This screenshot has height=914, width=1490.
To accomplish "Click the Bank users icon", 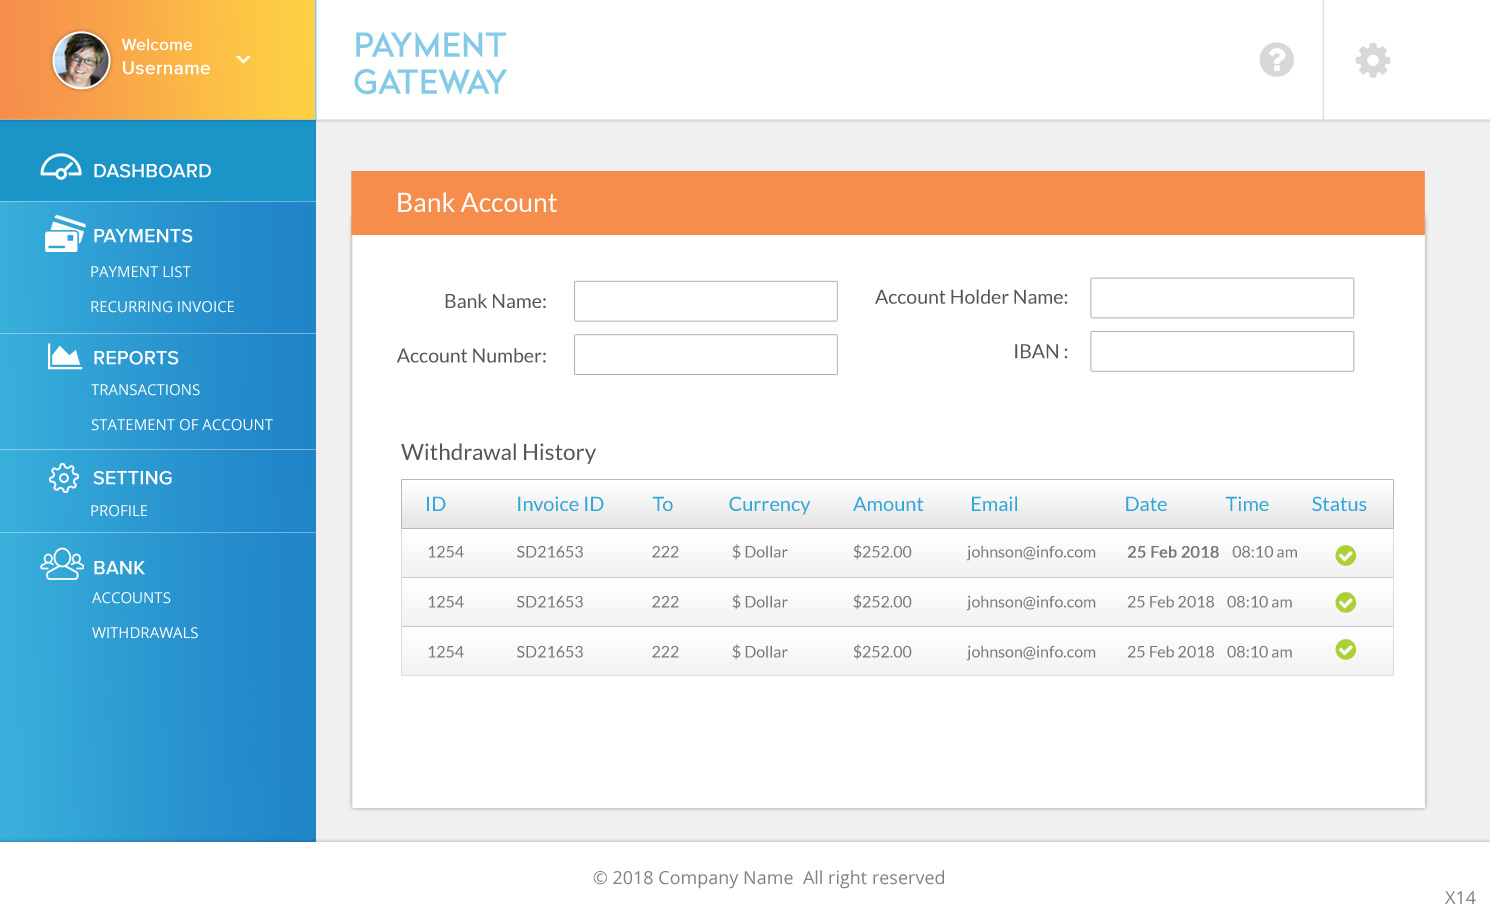I will (x=62, y=565).
